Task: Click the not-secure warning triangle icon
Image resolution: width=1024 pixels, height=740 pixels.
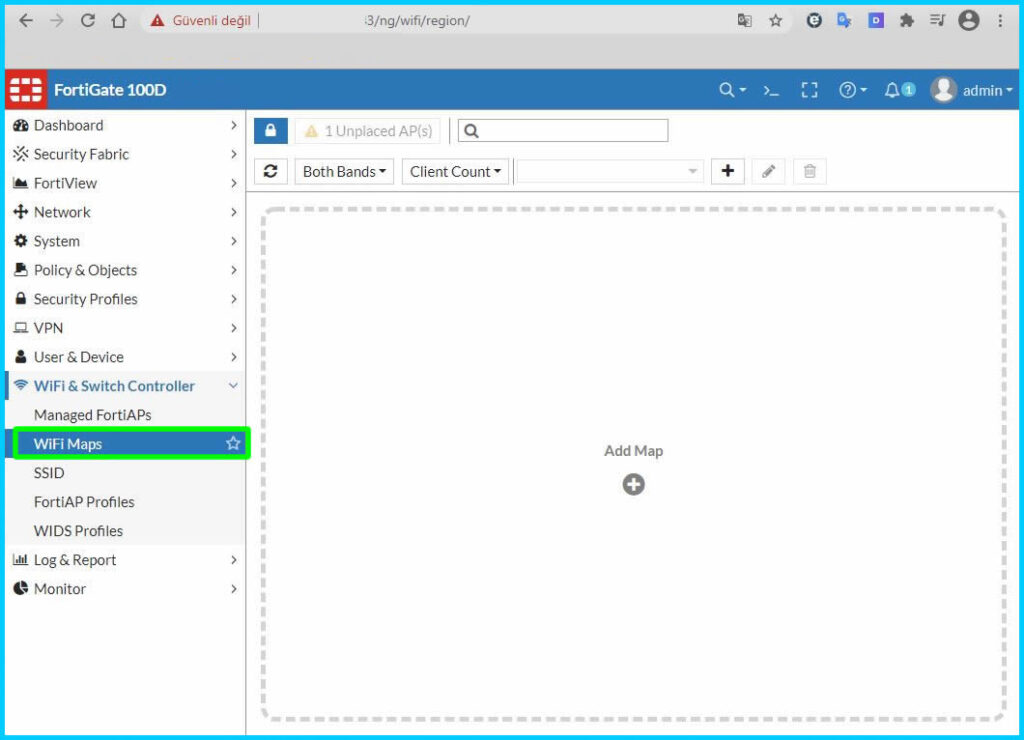Action: click(x=157, y=21)
